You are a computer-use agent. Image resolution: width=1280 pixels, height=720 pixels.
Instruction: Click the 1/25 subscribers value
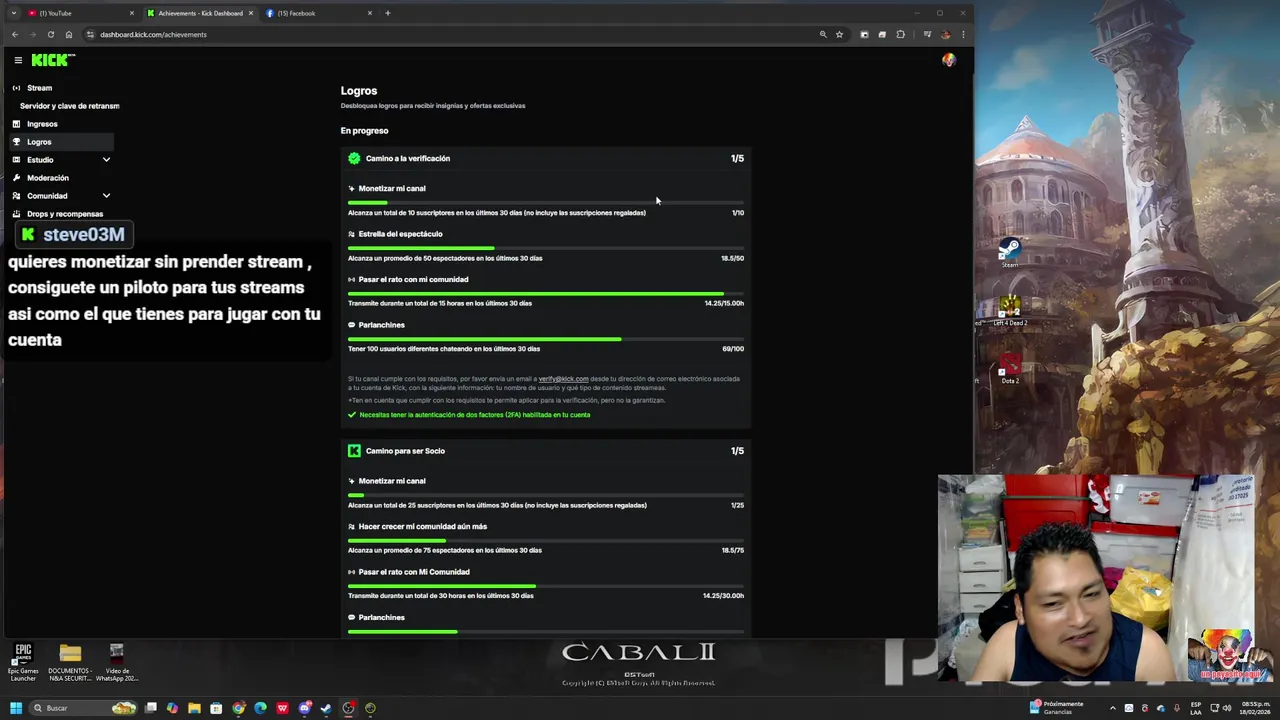[x=737, y=505]
